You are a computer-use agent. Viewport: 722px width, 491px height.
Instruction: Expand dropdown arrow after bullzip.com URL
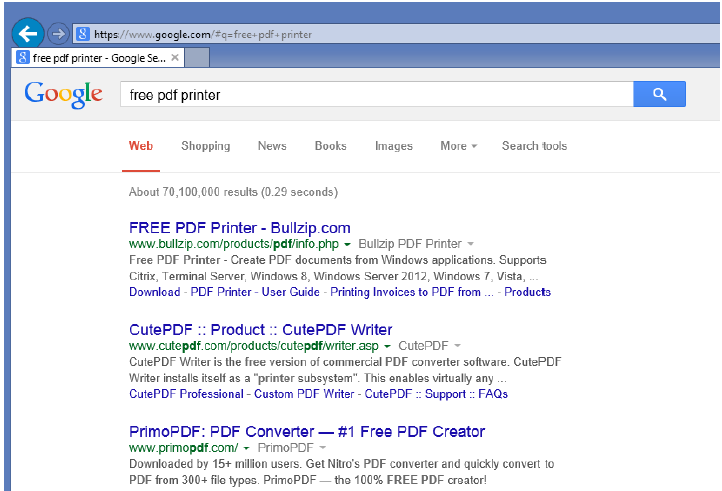point(347,244)
